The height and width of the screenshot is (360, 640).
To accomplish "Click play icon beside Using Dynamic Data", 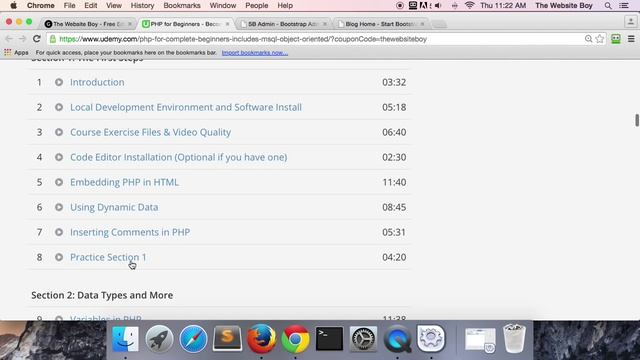I will (59, 207).
